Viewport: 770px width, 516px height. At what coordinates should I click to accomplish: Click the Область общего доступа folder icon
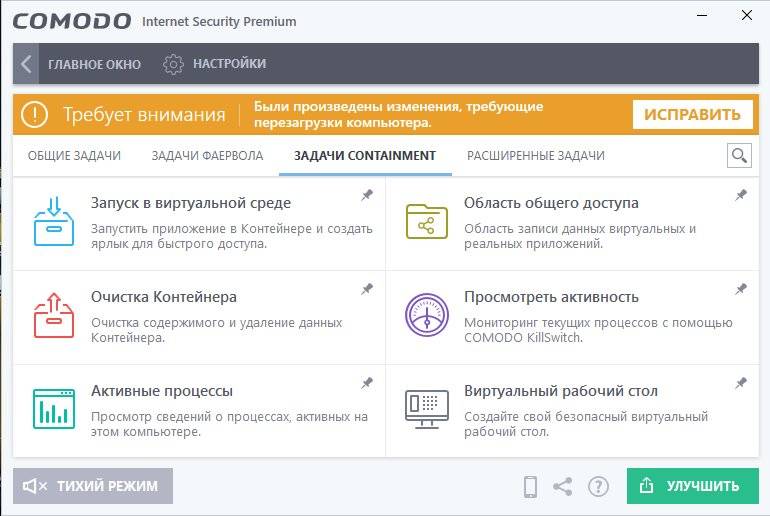click(x=427, y=221)
